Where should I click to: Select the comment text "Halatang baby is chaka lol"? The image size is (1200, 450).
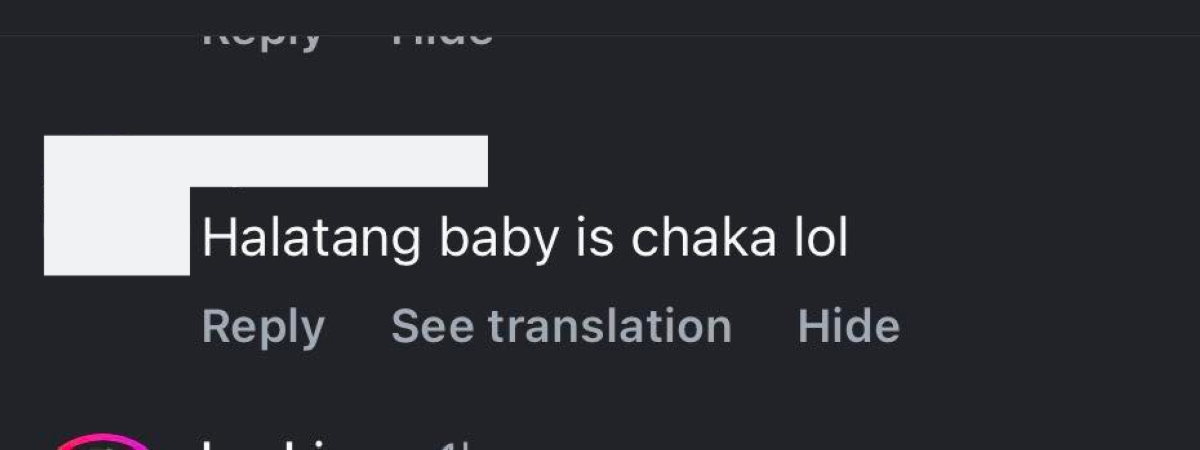point(524,239)
